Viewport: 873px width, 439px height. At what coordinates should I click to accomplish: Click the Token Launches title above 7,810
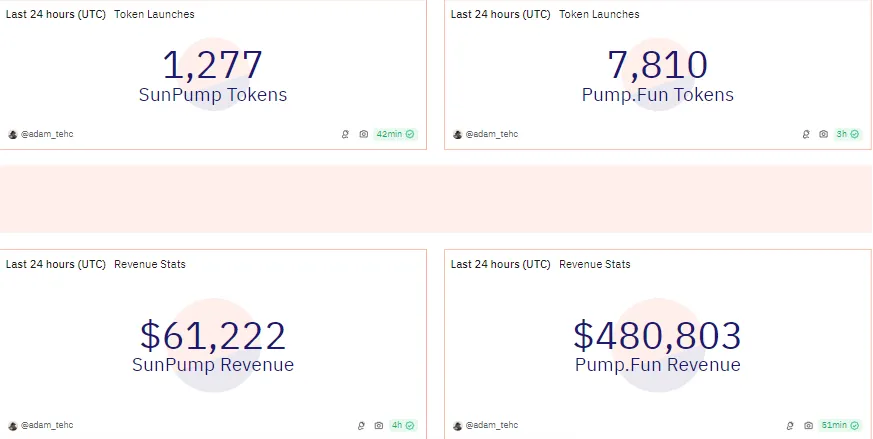coord(599,14)
